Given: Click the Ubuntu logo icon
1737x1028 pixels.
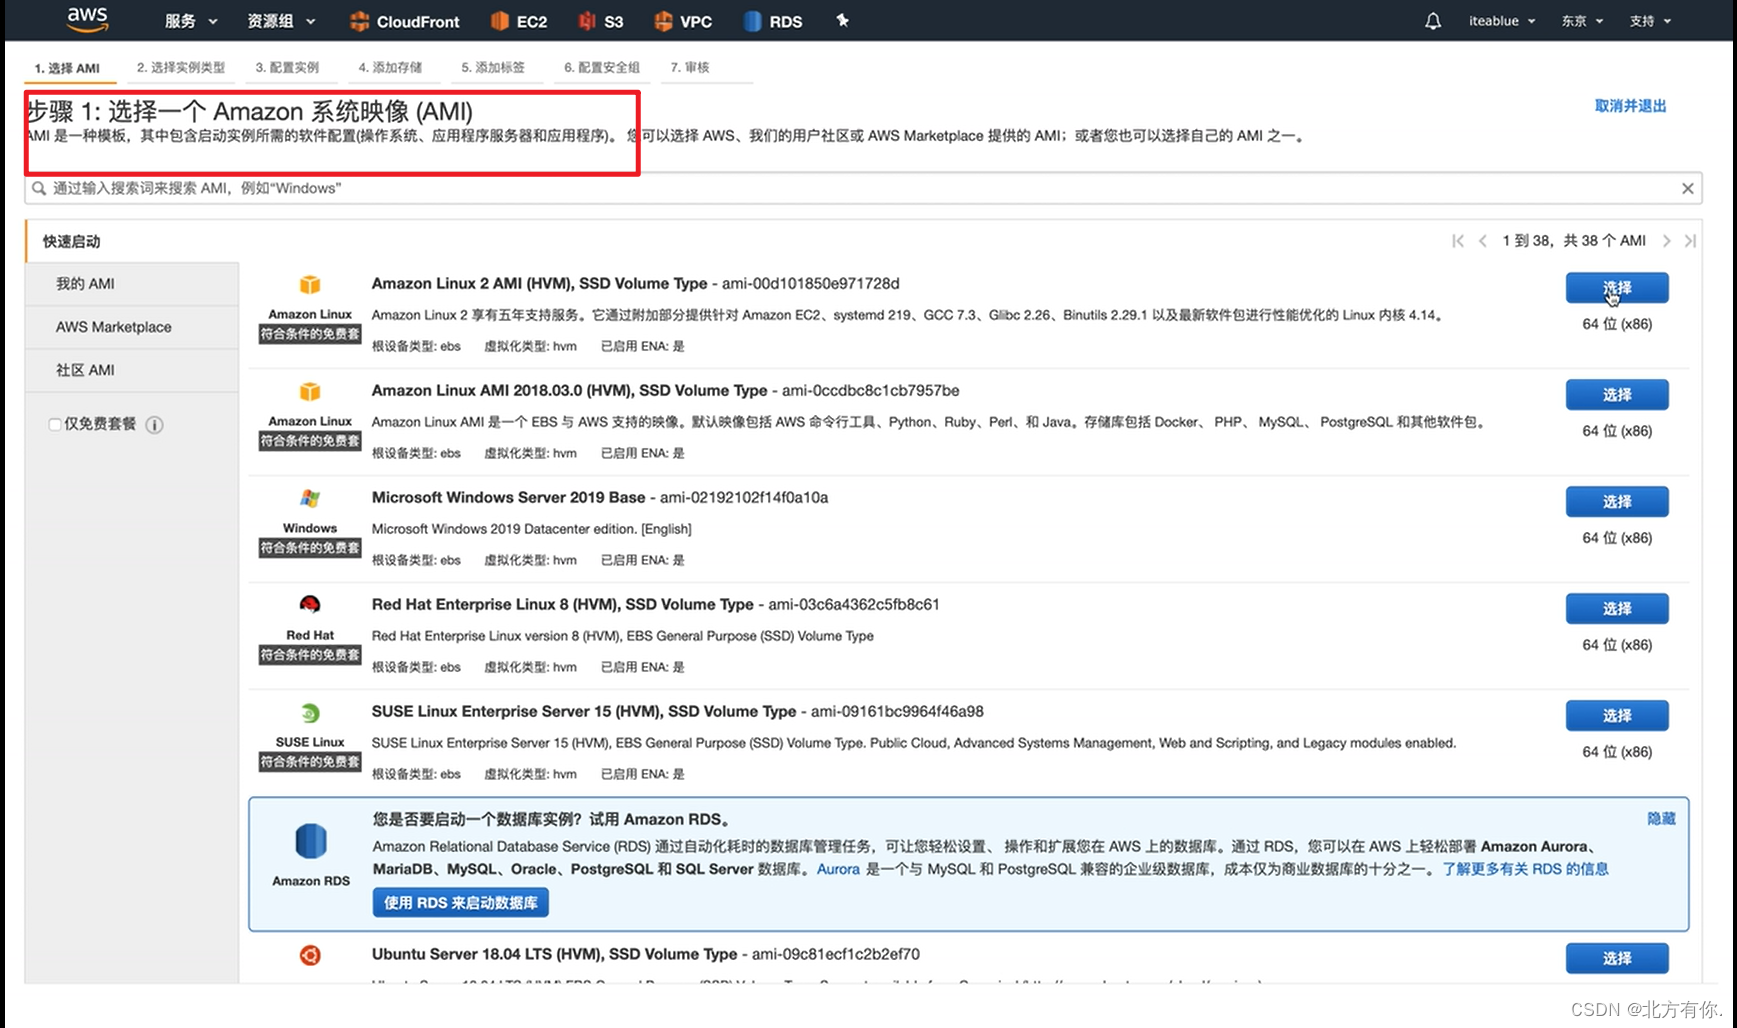Looking at the screenshot, I should tap(310, 955).
